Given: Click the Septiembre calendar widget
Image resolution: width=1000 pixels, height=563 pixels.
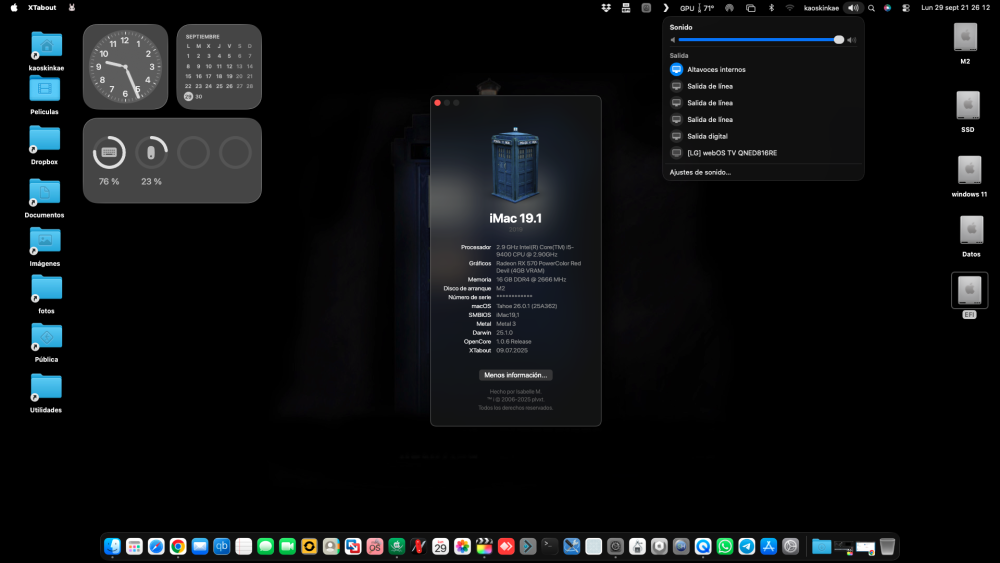Looking at the screenshot, I should (x=219, y=67).
